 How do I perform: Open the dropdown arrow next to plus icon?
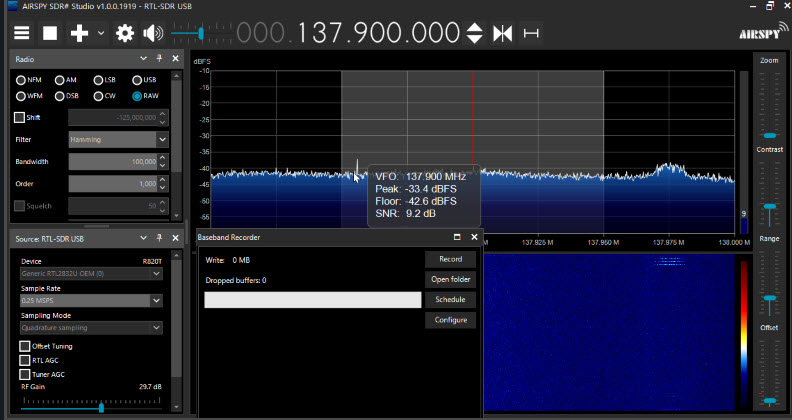pyautogui.click(x=102, y=34)
